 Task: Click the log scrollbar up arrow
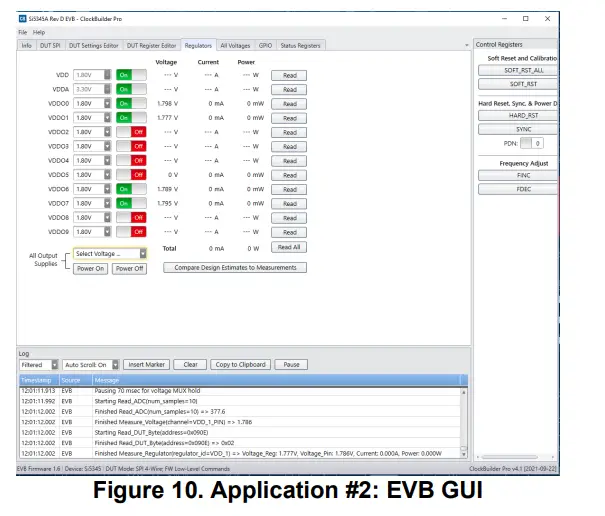464,392
